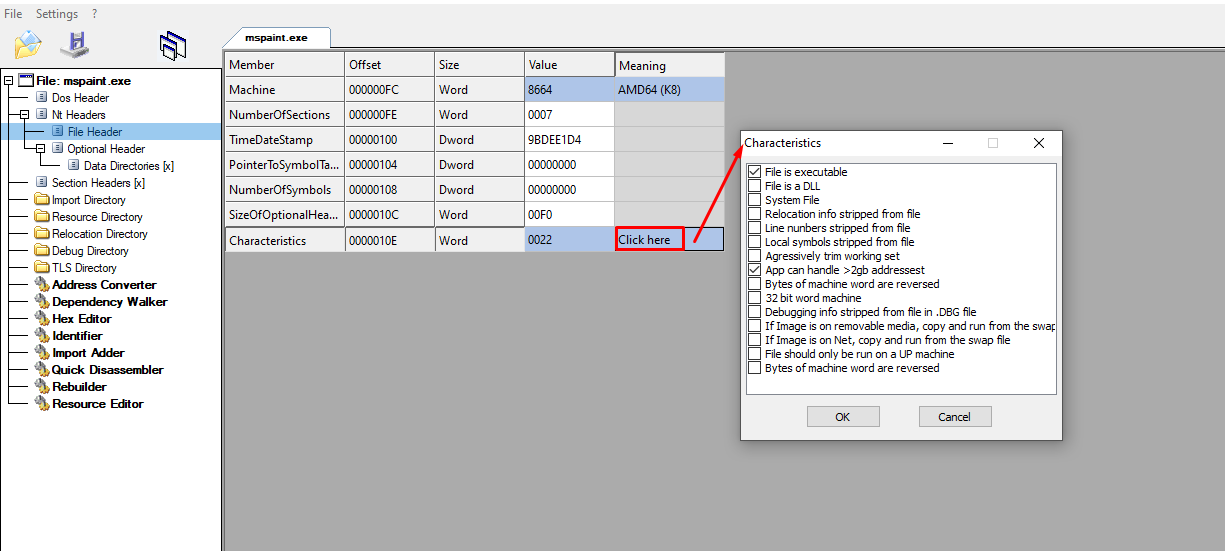Open the Debug Directory folder icon

[42, 251]
